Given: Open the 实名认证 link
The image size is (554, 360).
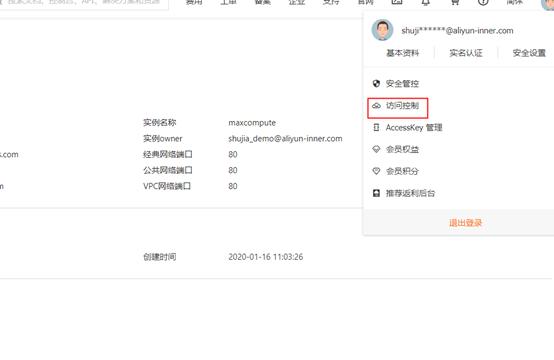Looking at the screenshot, I should [466, 53].
